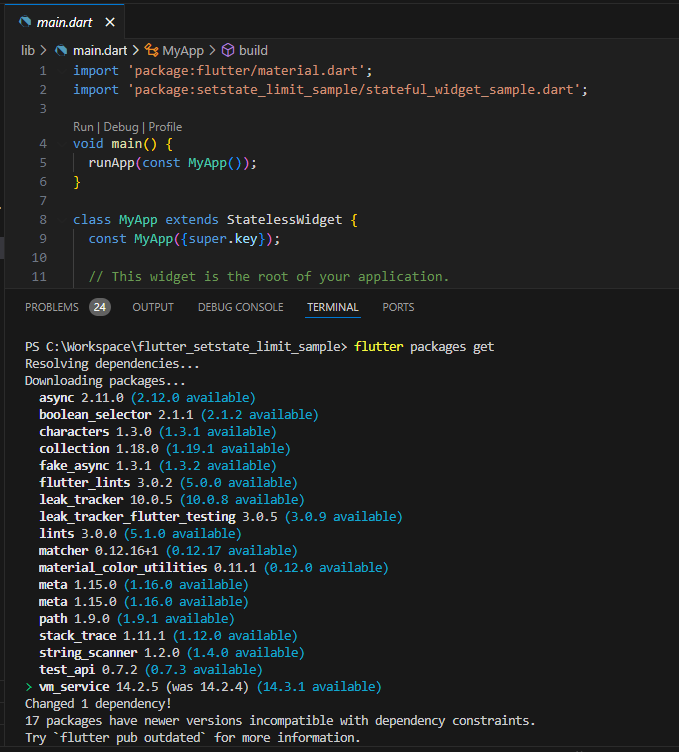This screenshot has height=752, width=679.
Task: Open the DEBUG CONSOLE tab
Action: coord(241,307)
